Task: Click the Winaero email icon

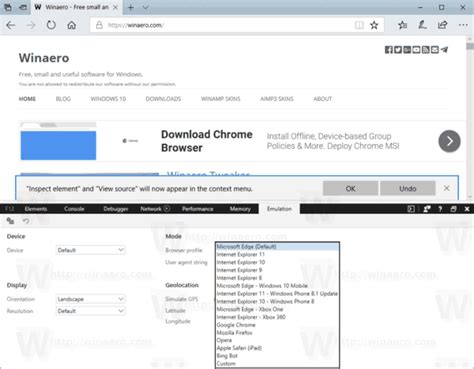Action: point(435,50)
